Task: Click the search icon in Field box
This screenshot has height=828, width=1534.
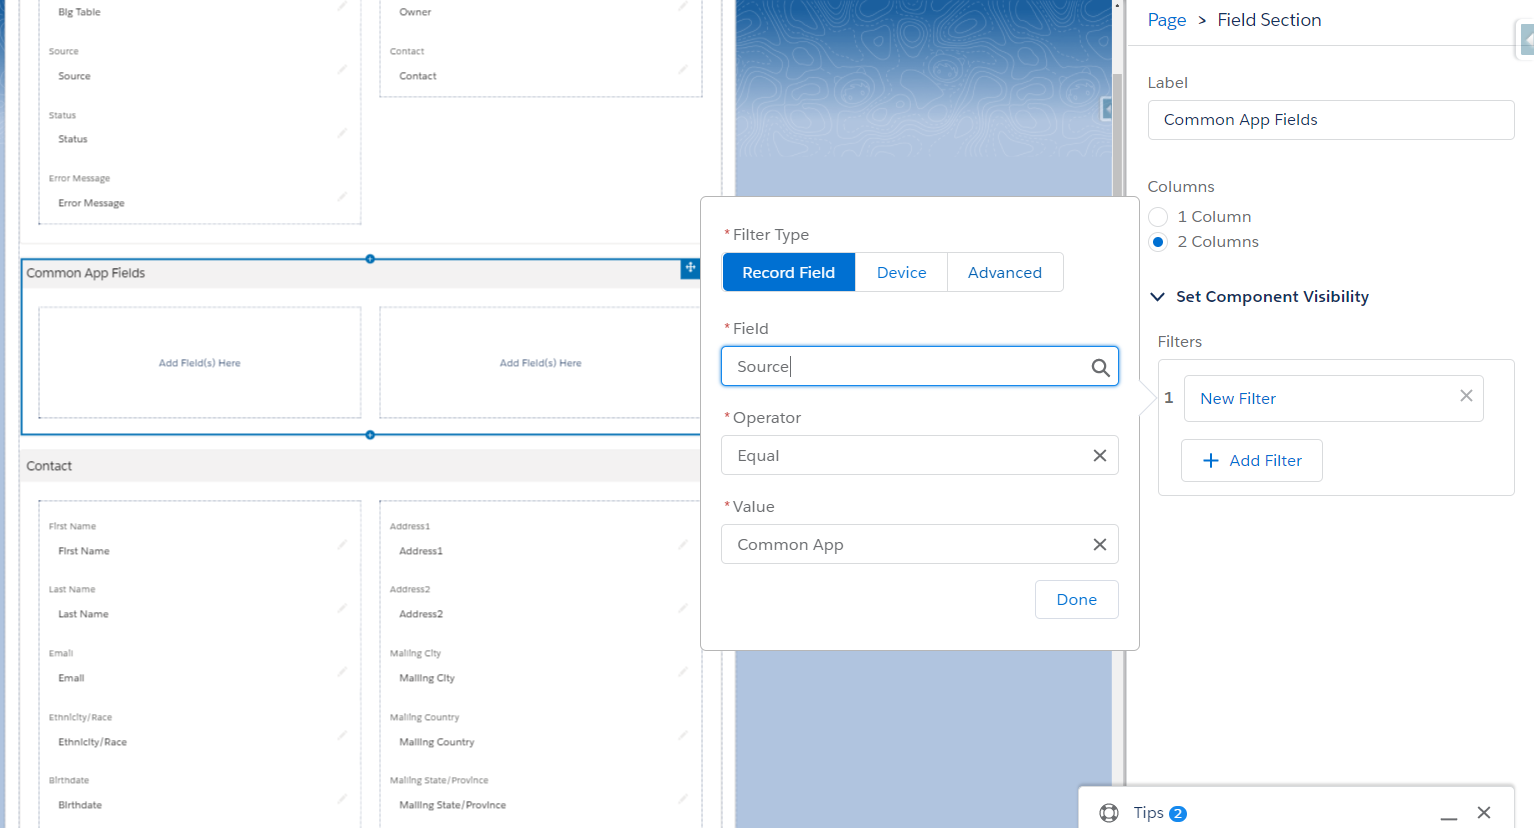Action: [x=1100, y=367]
